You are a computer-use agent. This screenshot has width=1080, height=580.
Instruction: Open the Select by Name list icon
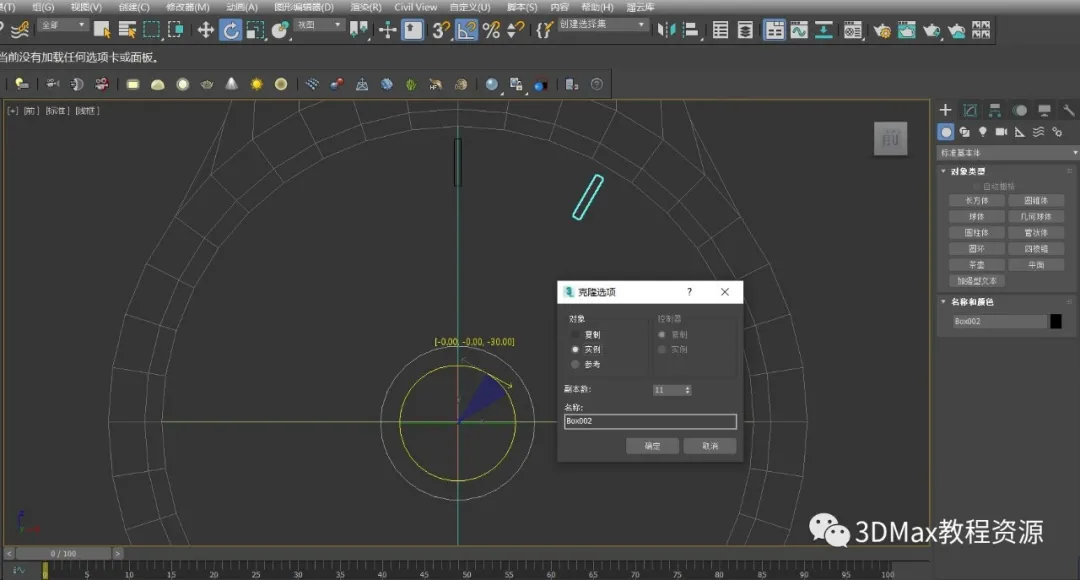tap(127, 30)
